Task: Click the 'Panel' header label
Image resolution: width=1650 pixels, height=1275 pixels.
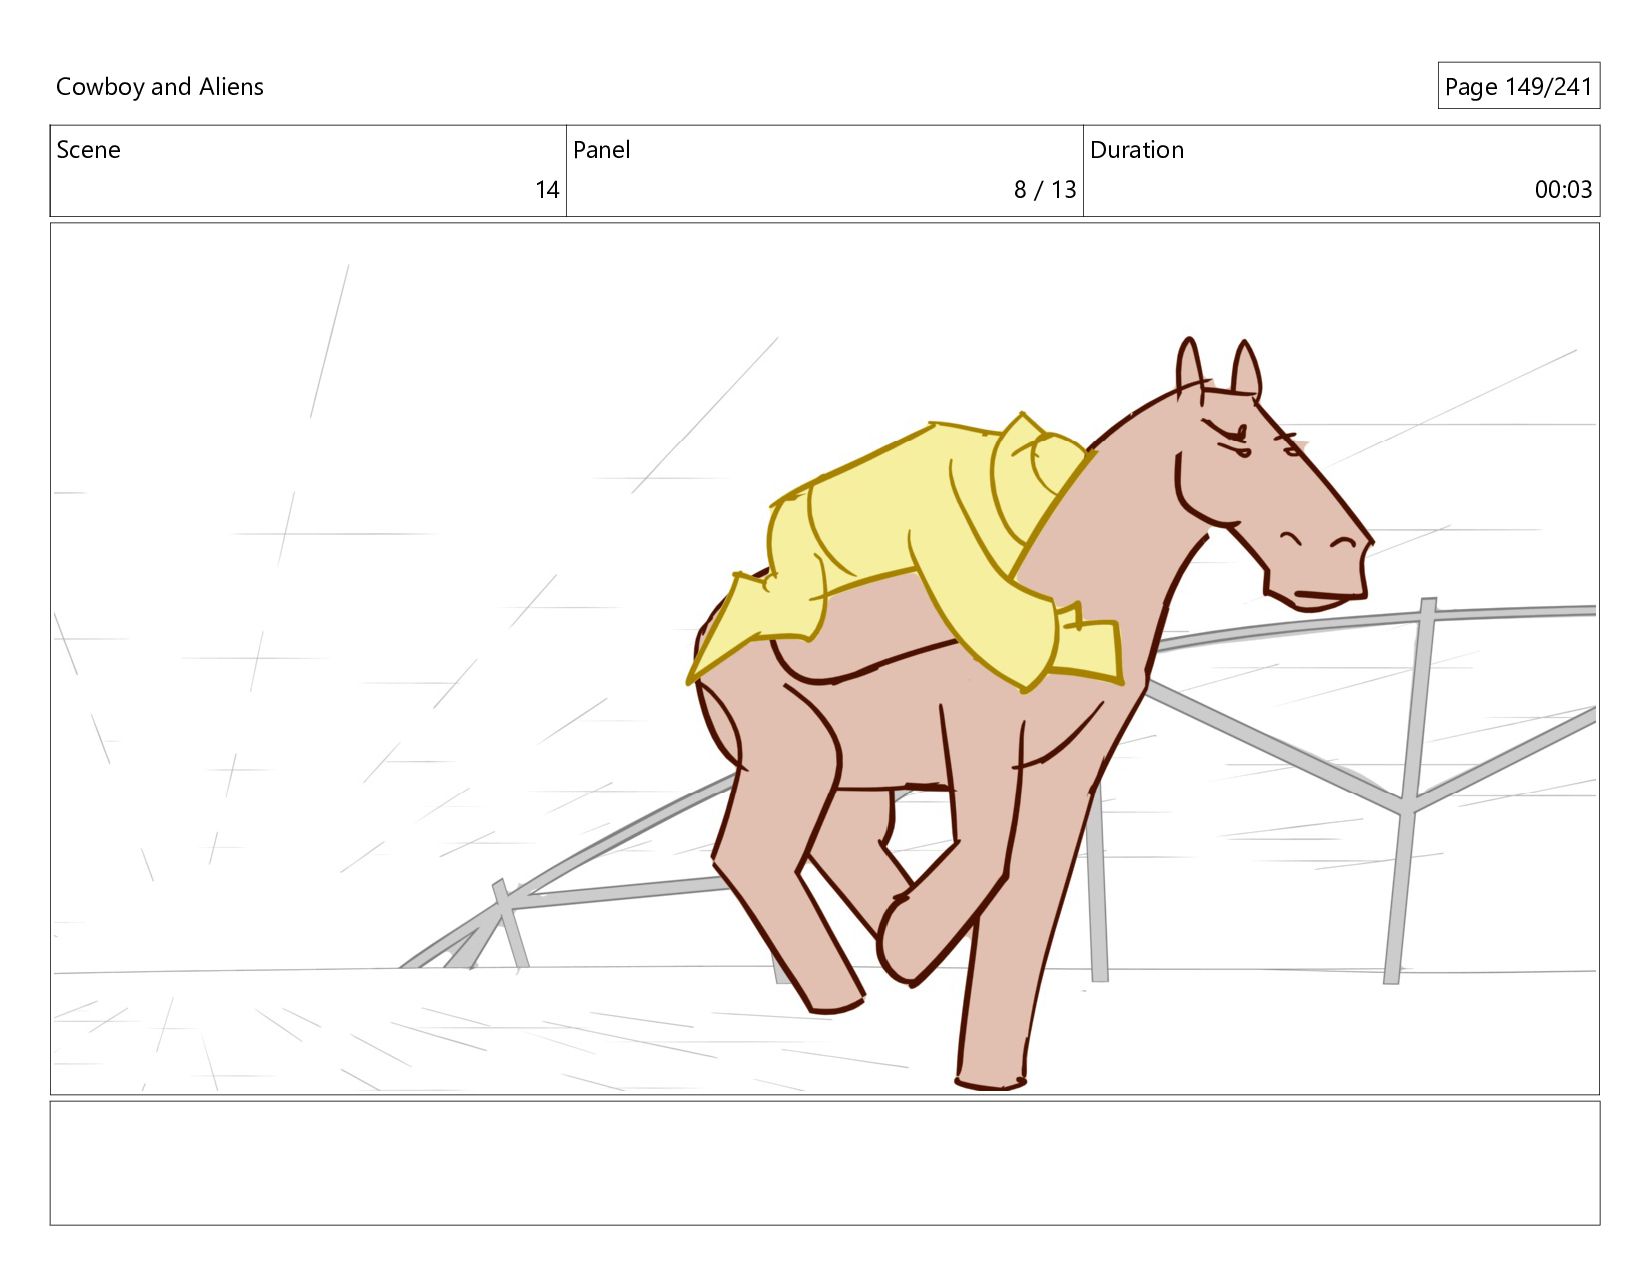Action: tap(601, 150)
